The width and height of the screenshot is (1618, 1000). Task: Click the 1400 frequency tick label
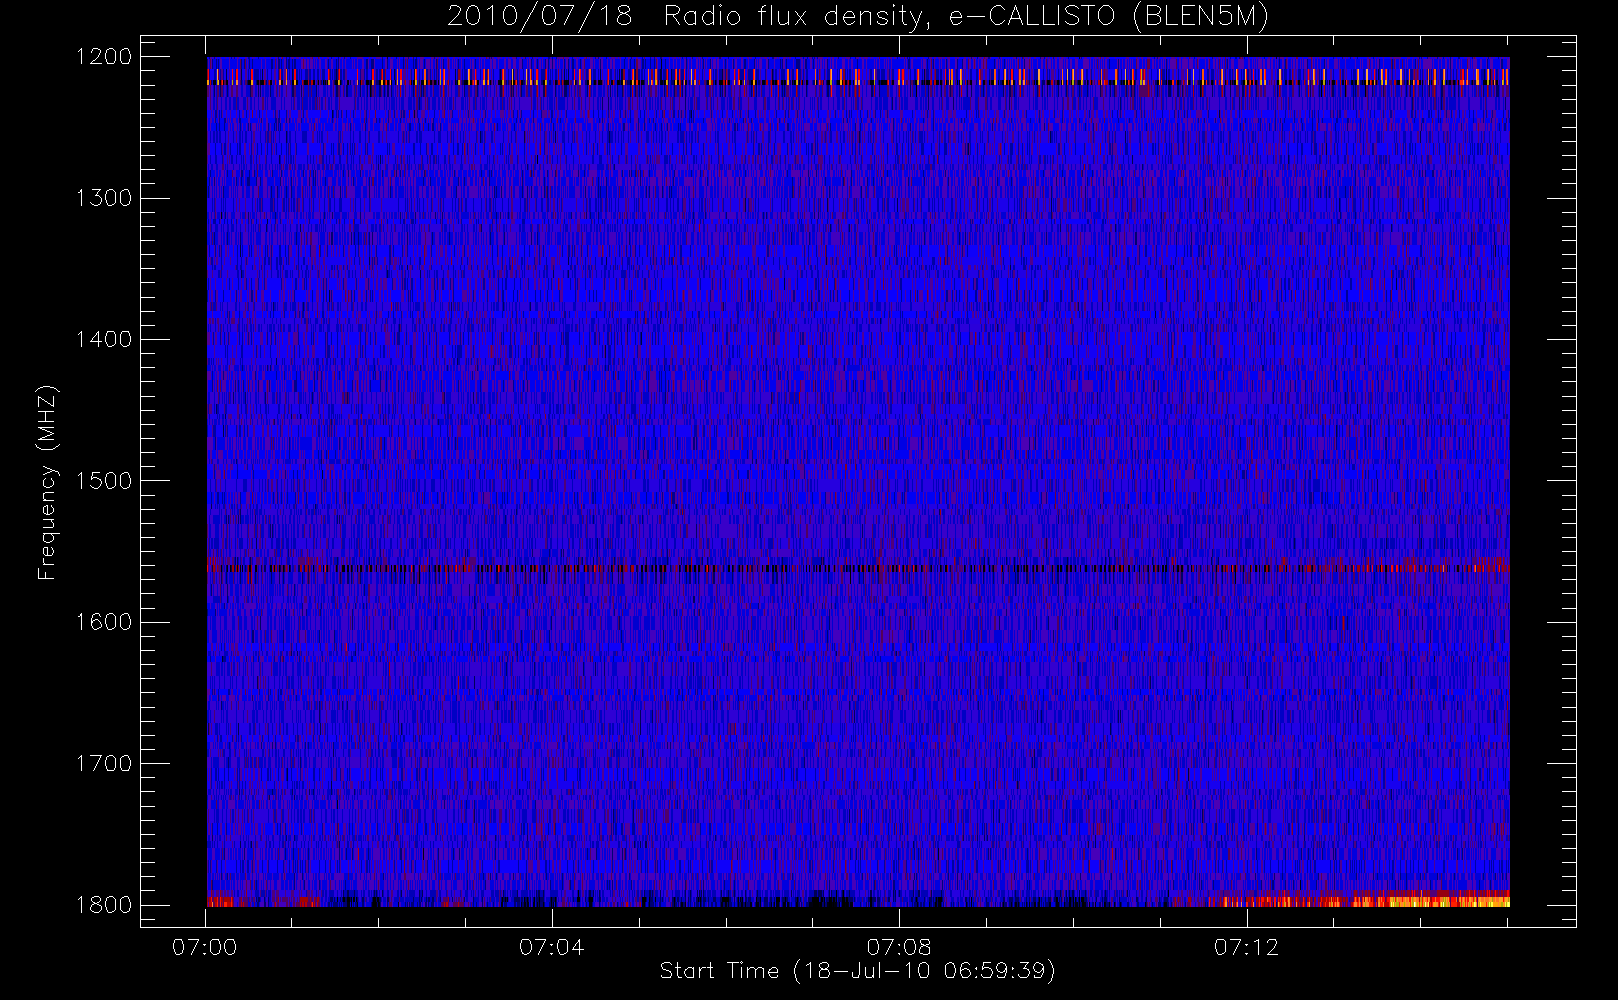(104, 339)
